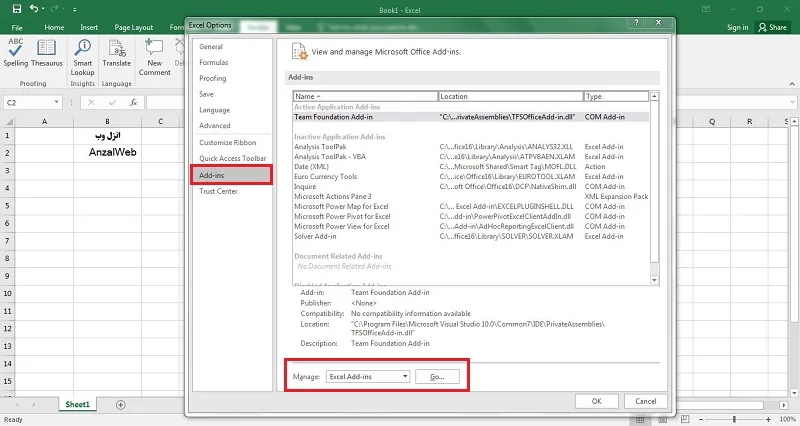The height and width of the screenshot is (426, 800).
Task: Click the add-ins list scrollbar up arrow
Action: tap(654, 96)
